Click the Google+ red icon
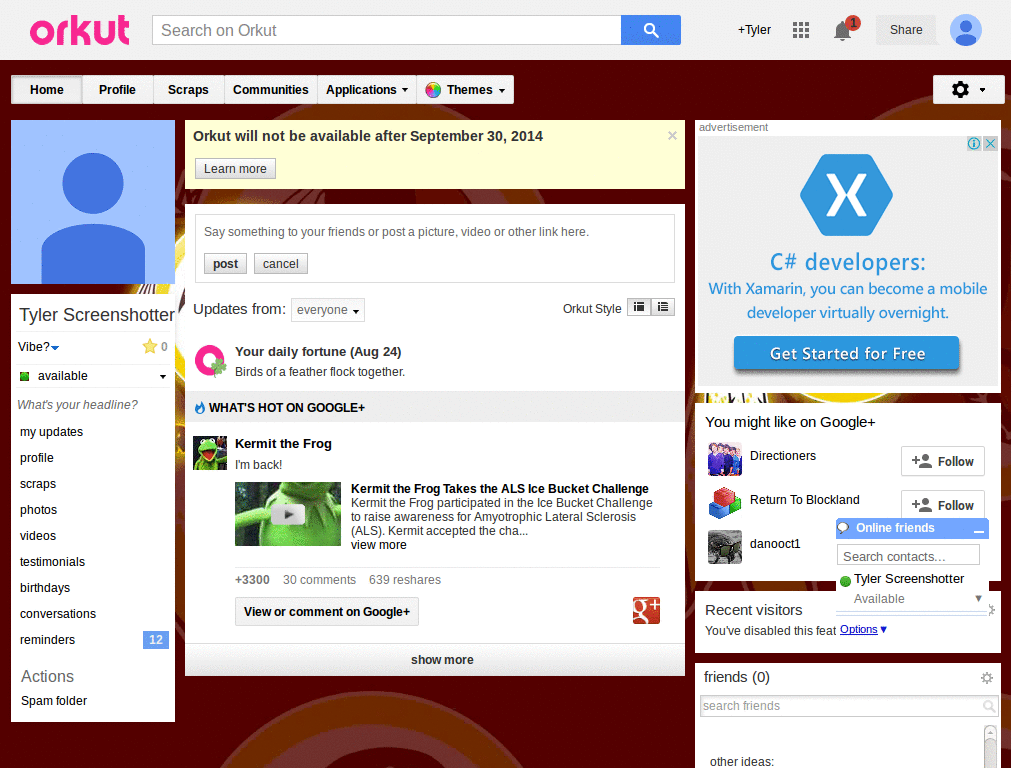 (646, 611)
